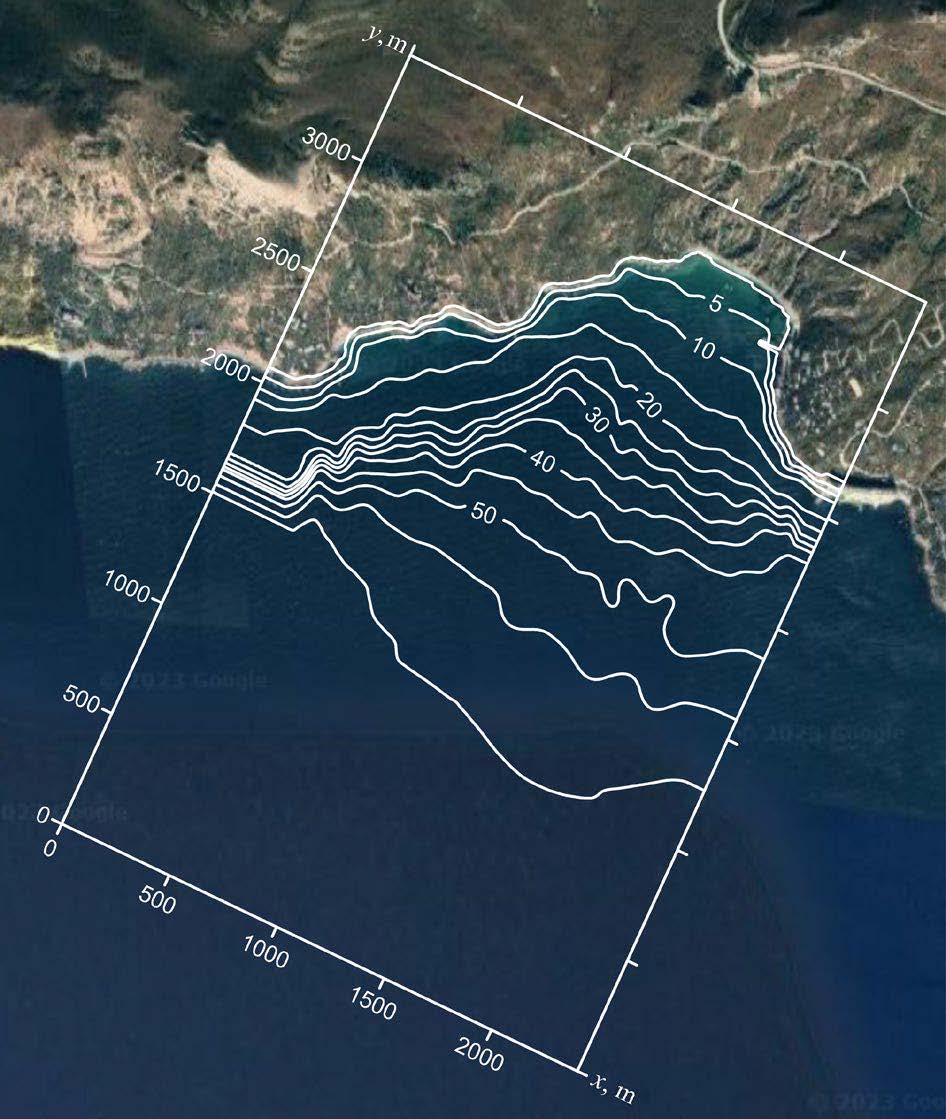The image size is (946, 1119).
Task: Click the 0 label on the y-axis
Action: coord(43,817)
